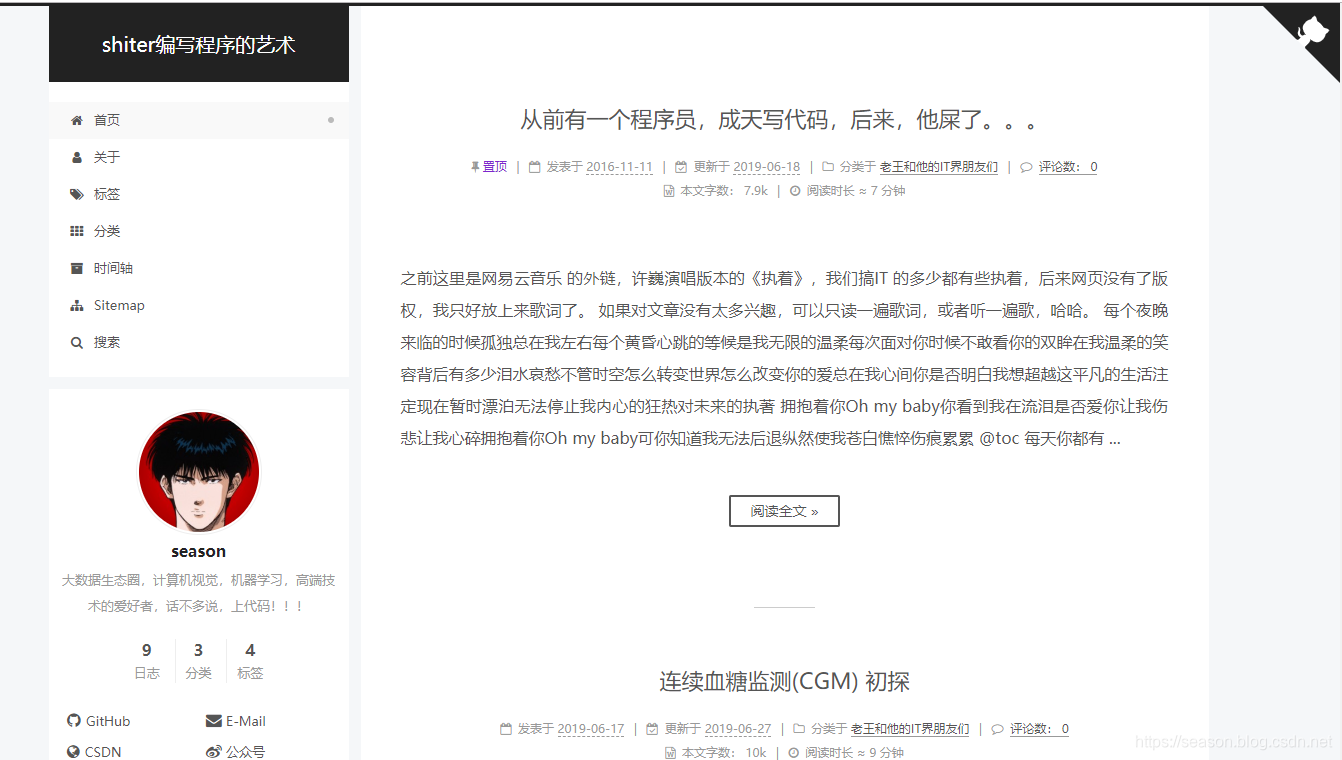This screenshot has height=760, width=1342.
Task: Click the Weibo icon beside 公众号
Action: [212, 751]
